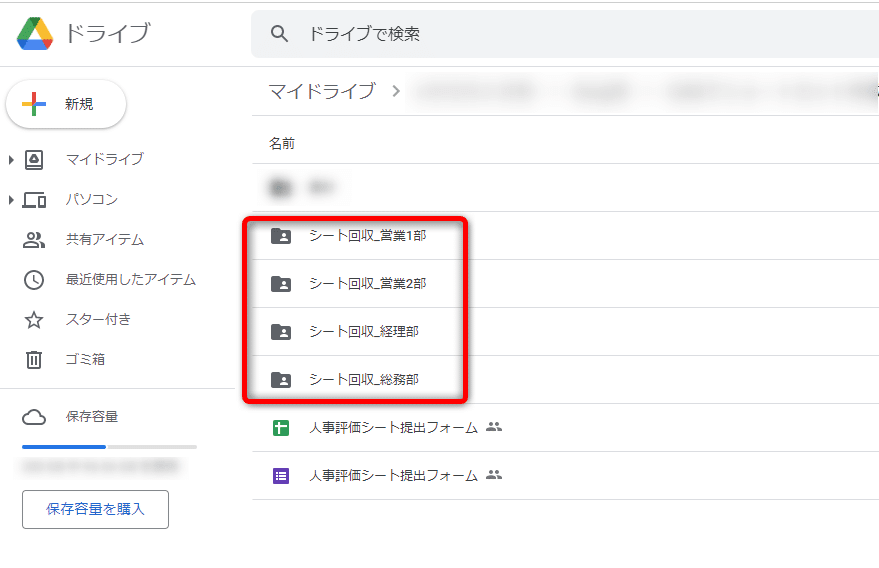The image size is (879, 568).
Task: Click the breadcrumb chevron after マイドライブ
Action: coord(396,92)
